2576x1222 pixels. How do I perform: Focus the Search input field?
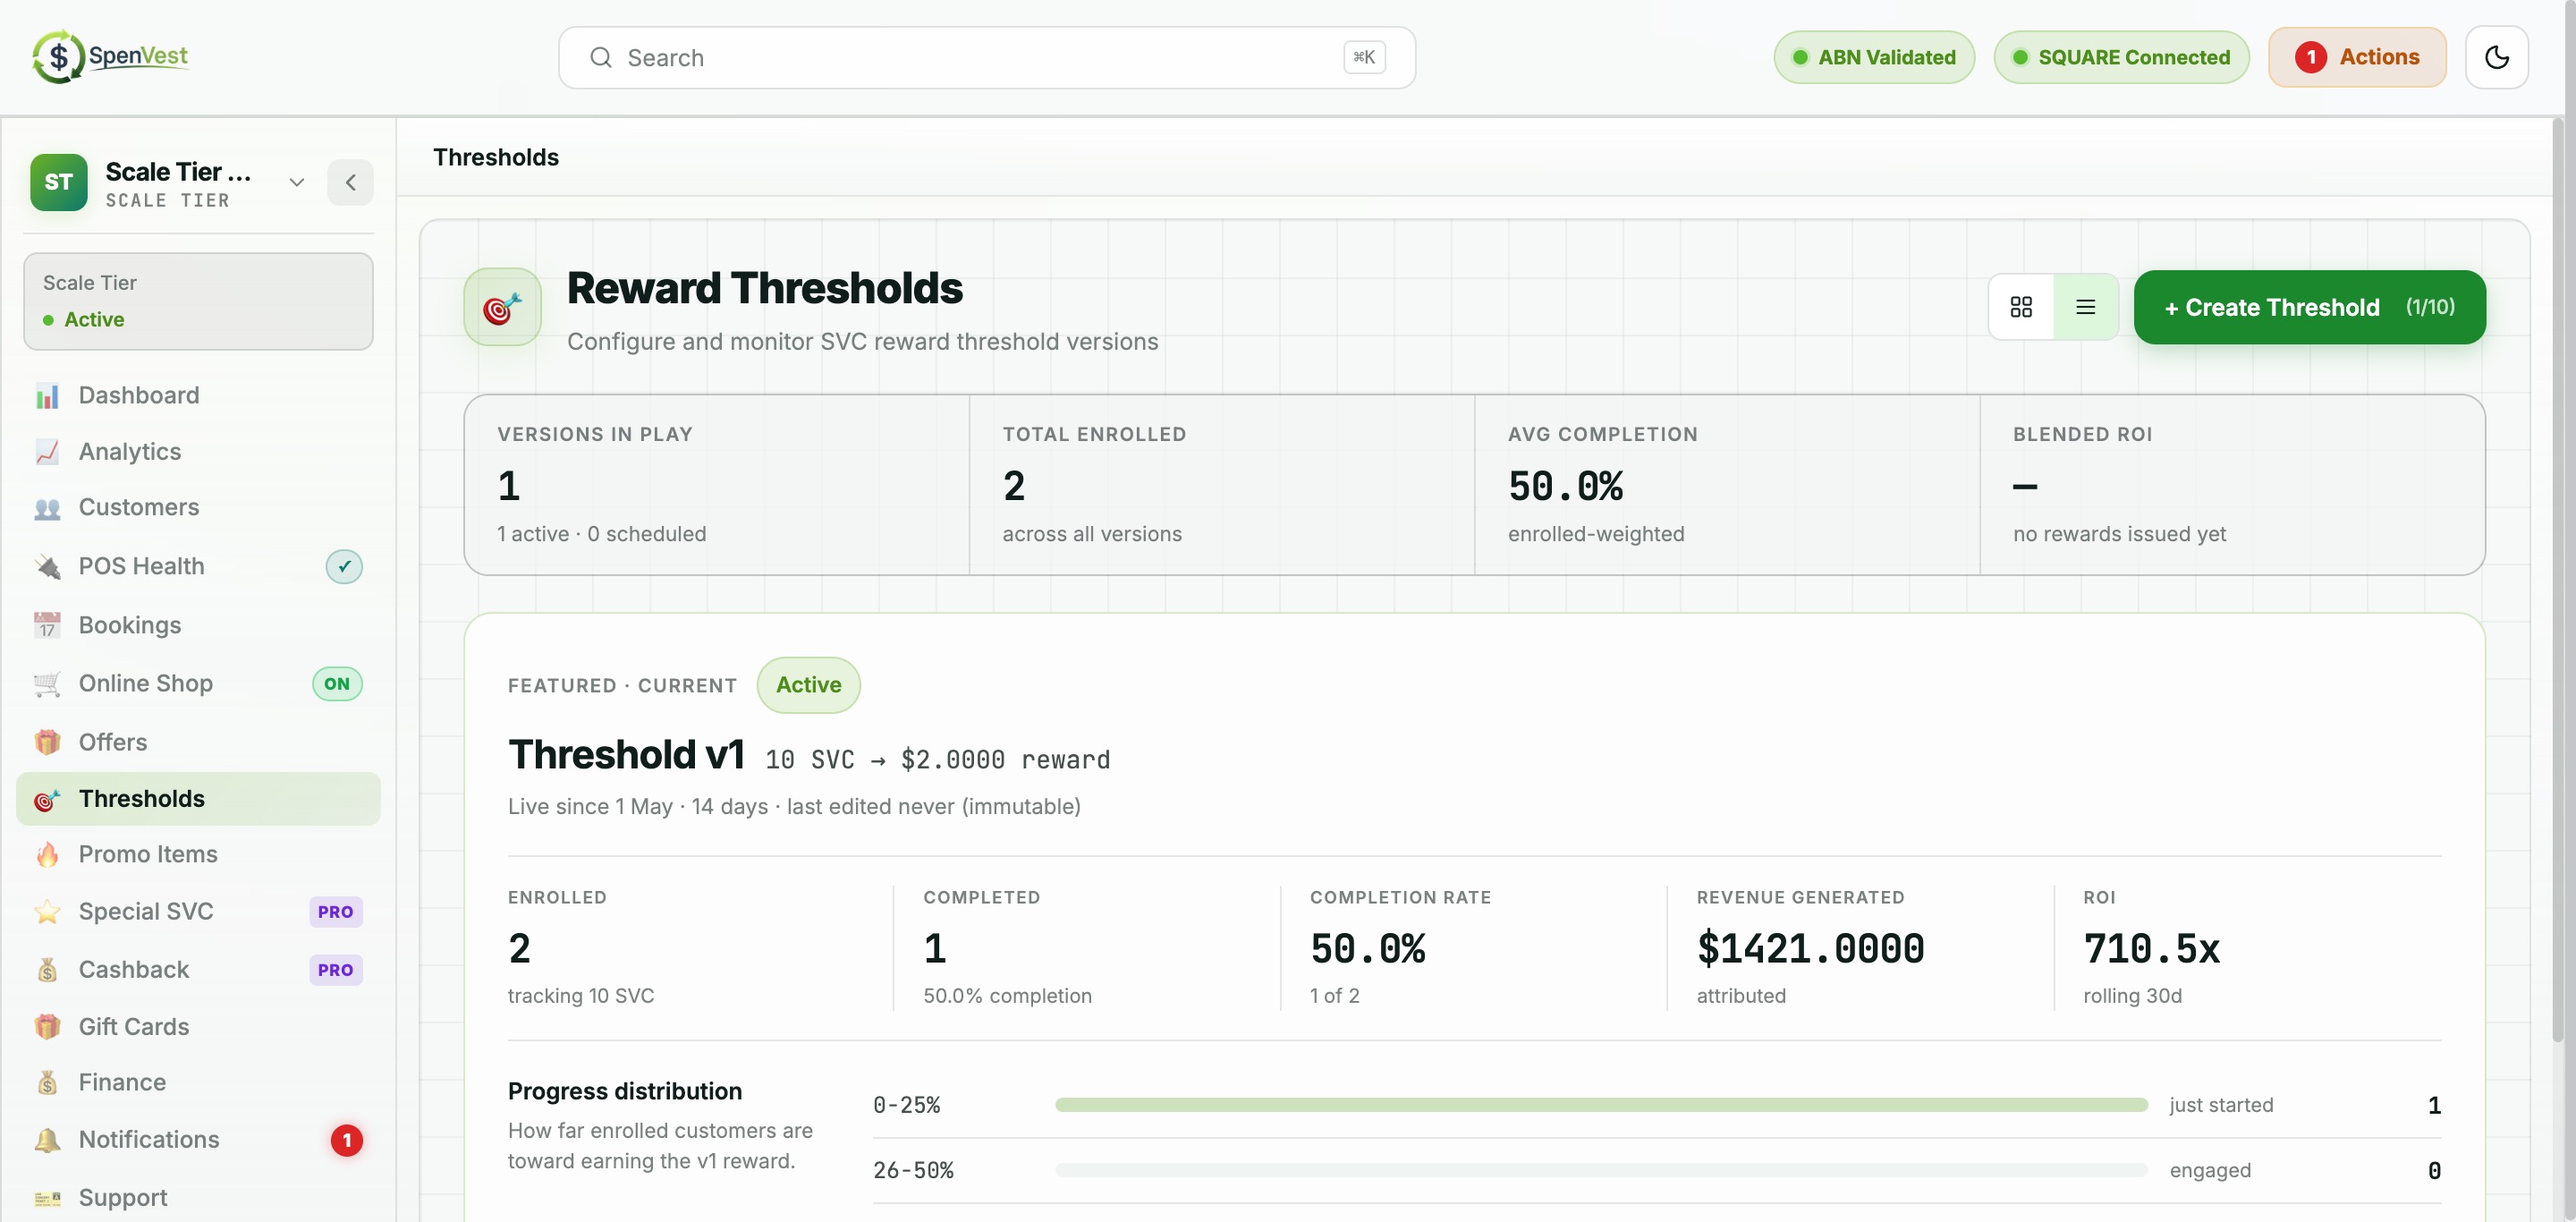point(986,58)
